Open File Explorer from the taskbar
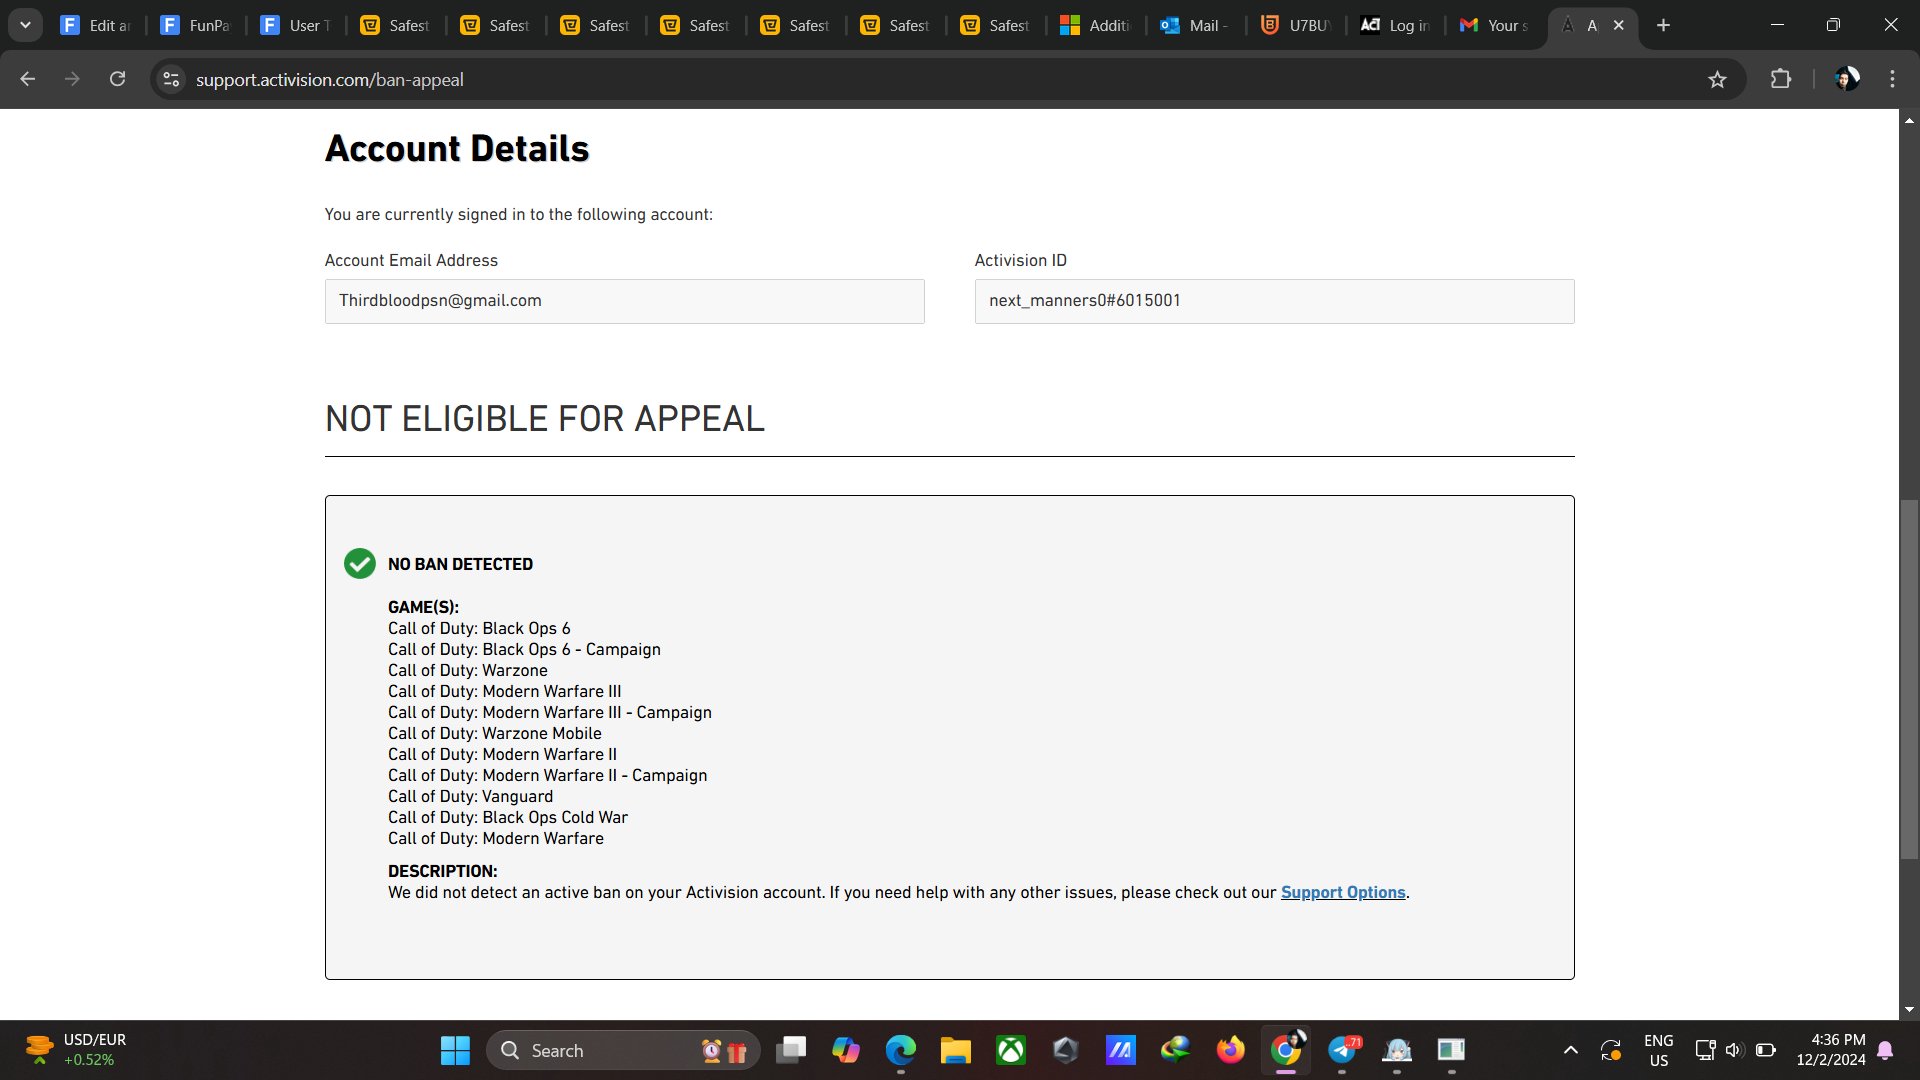1920x1080 pixels. tap(956, 1050)
